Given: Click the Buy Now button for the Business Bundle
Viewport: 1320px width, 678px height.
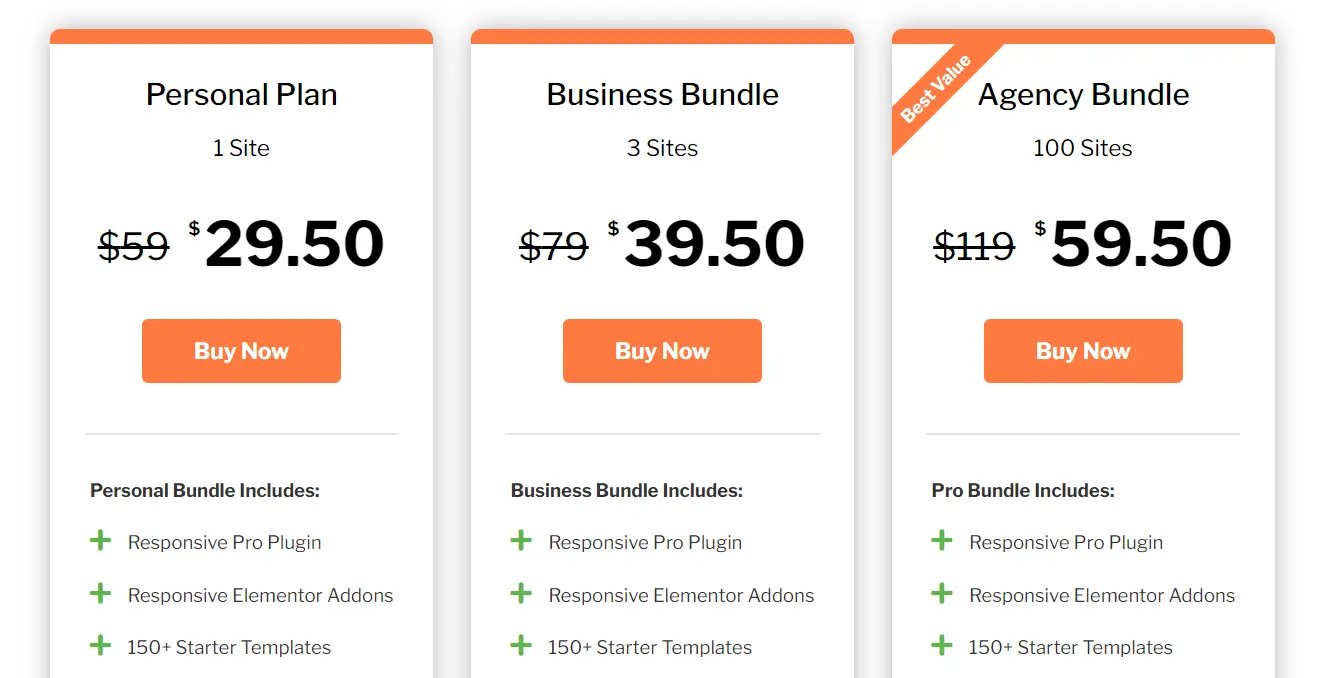Looking at the screenshot, I should coord(662,350).
